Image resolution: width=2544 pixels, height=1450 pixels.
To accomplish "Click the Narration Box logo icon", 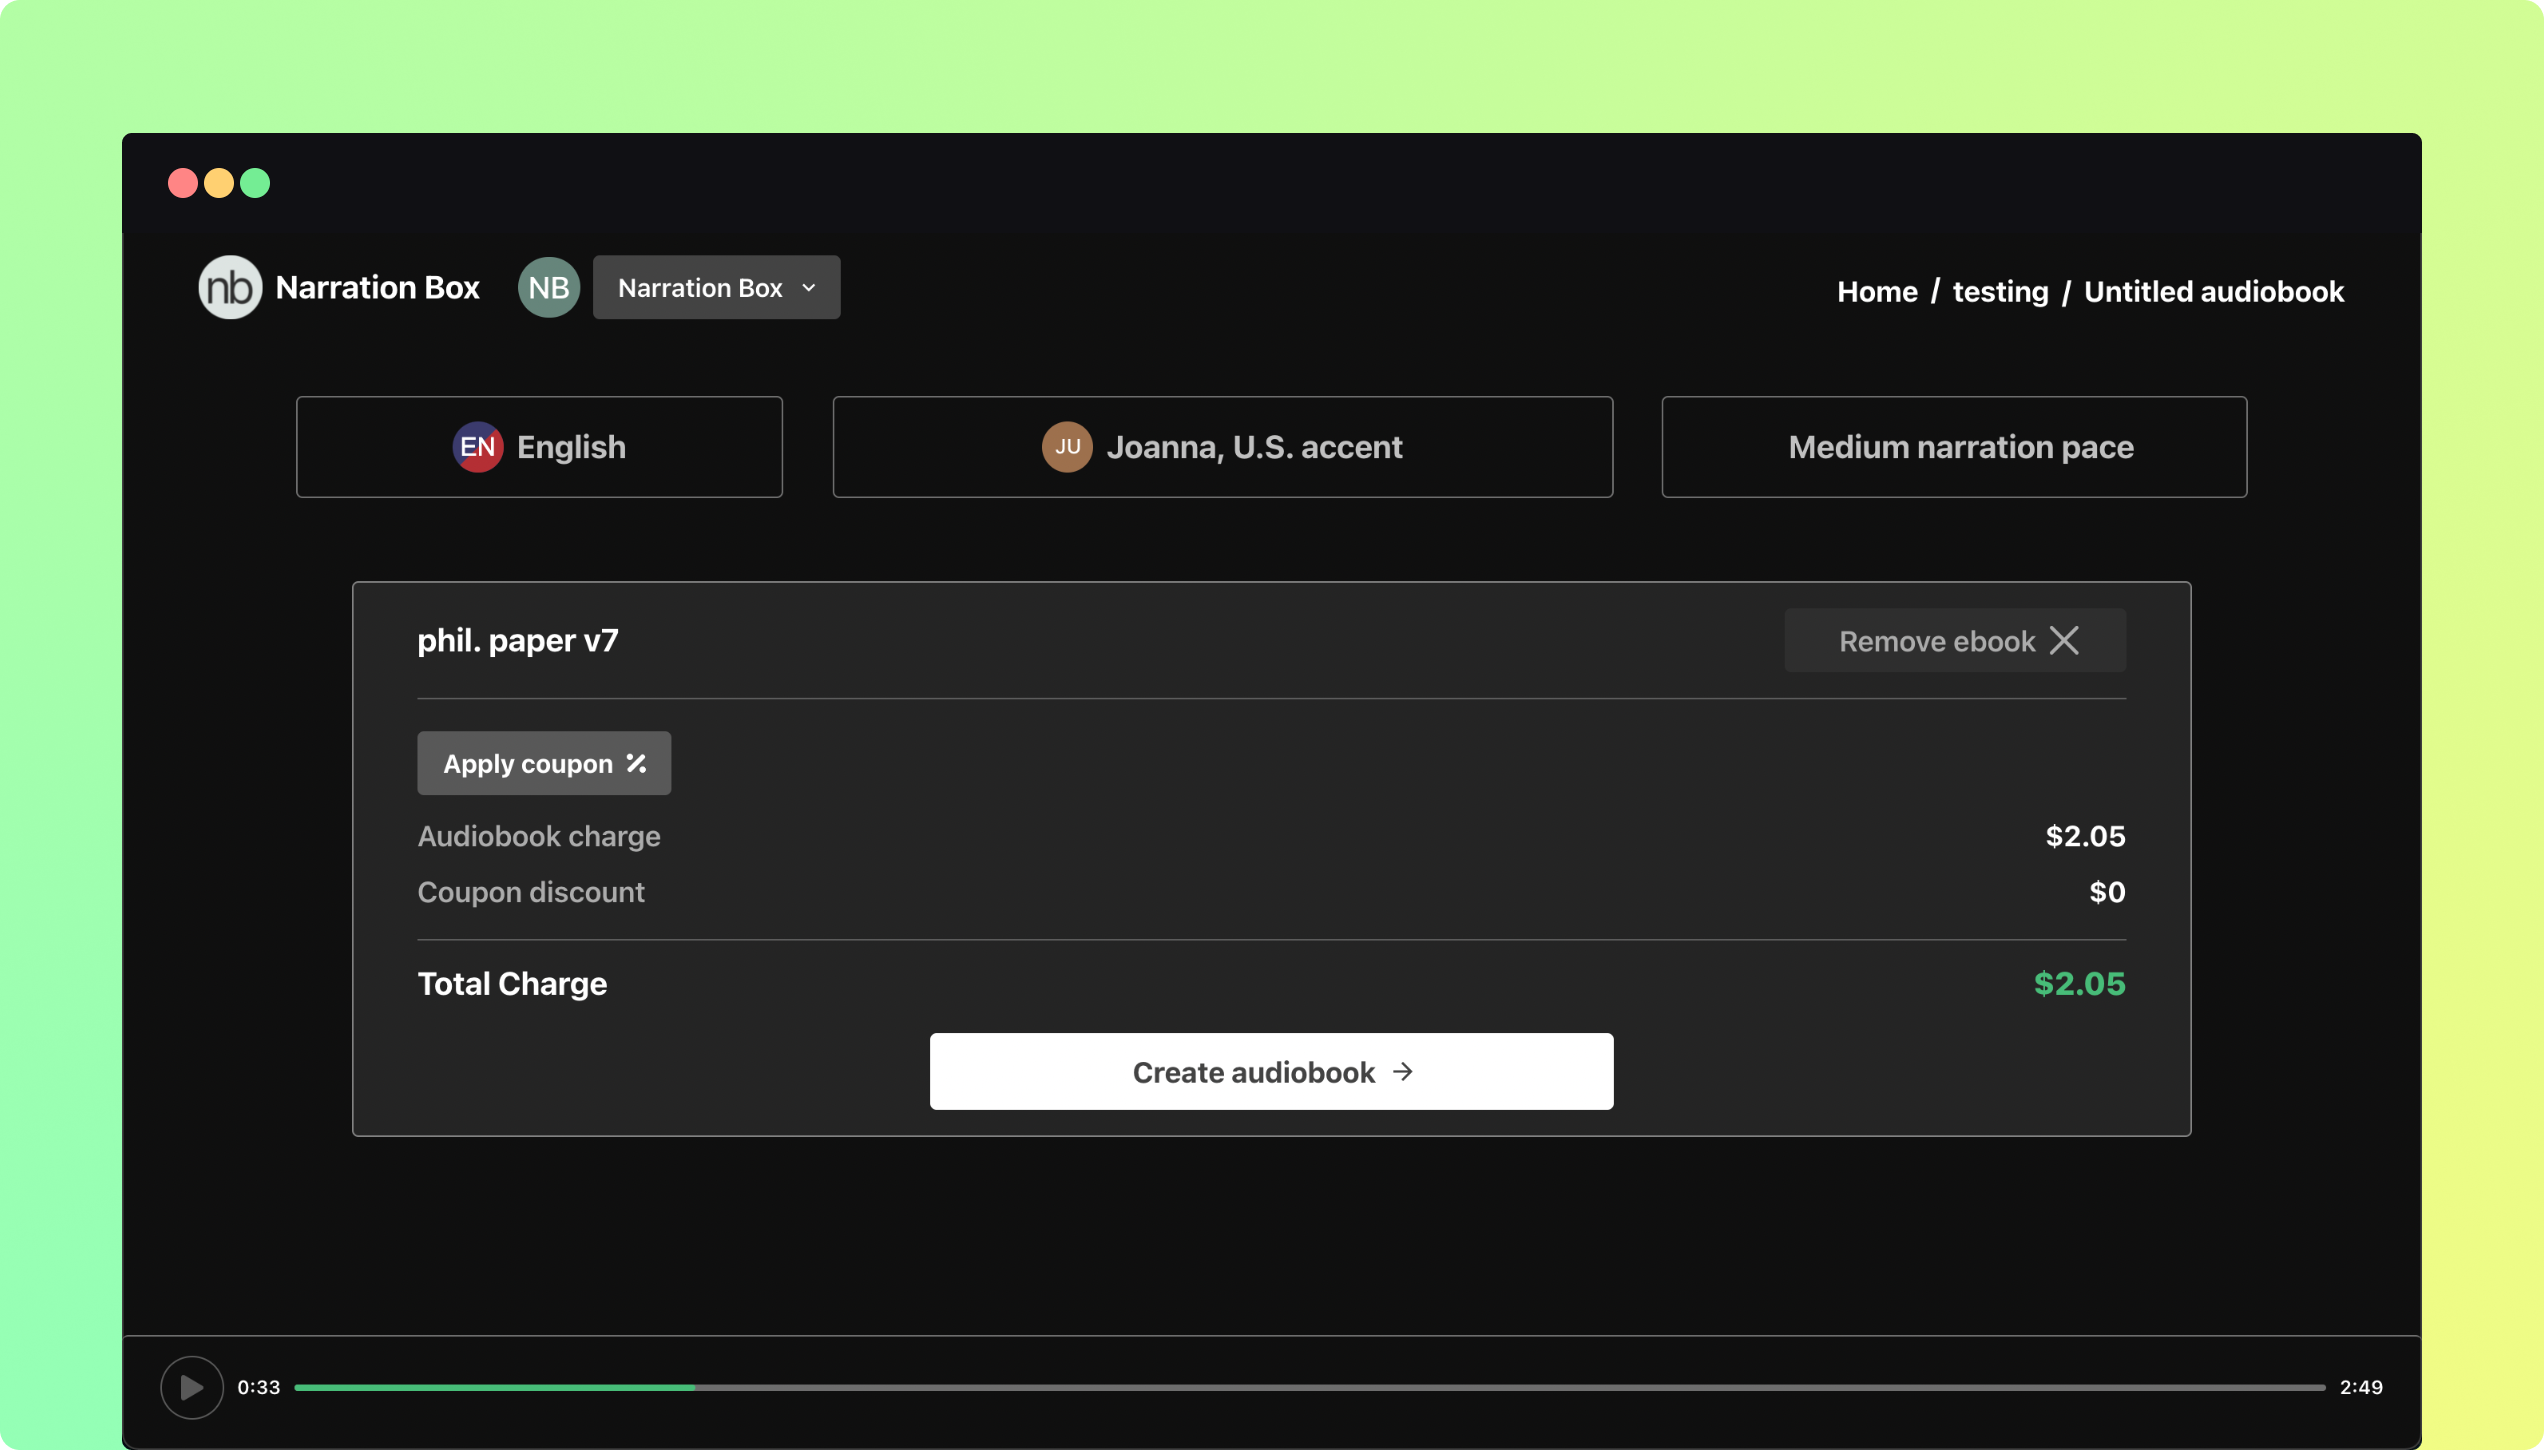I will coord(229,287).
